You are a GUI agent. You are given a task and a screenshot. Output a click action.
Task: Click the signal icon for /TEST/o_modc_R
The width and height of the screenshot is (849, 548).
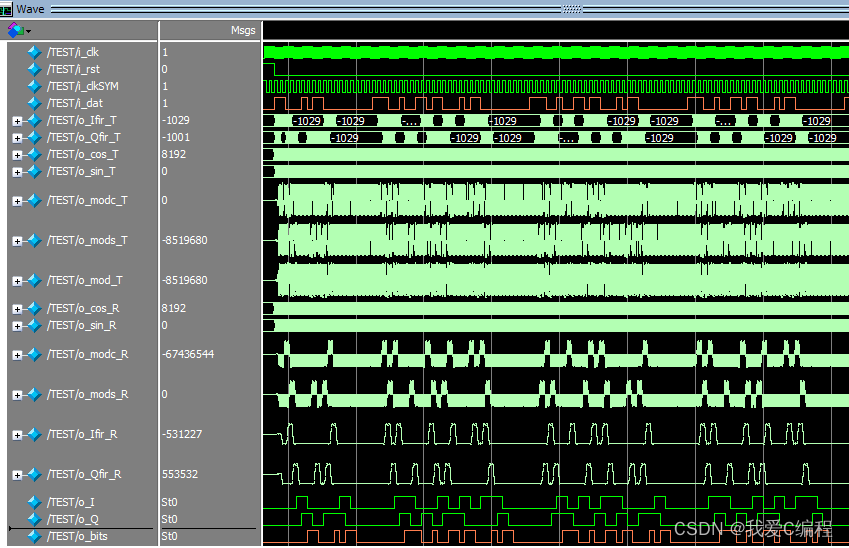pyautogui.click(x=35, y=354)
